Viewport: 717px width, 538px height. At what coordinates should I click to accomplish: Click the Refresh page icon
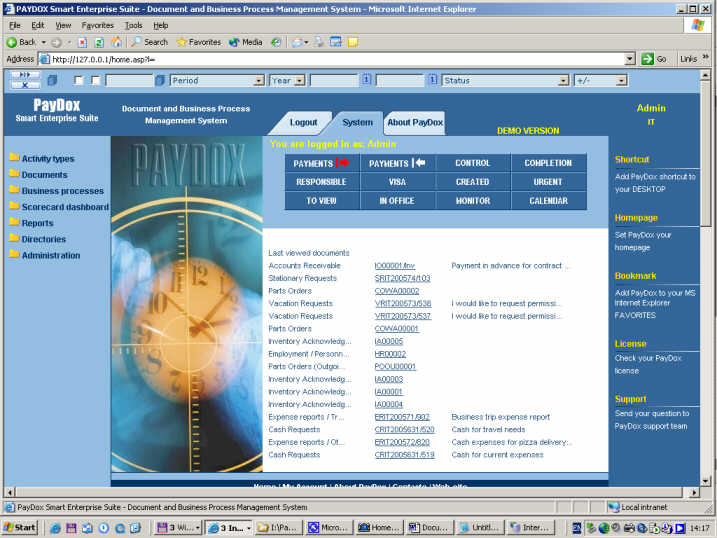[99, 43]
